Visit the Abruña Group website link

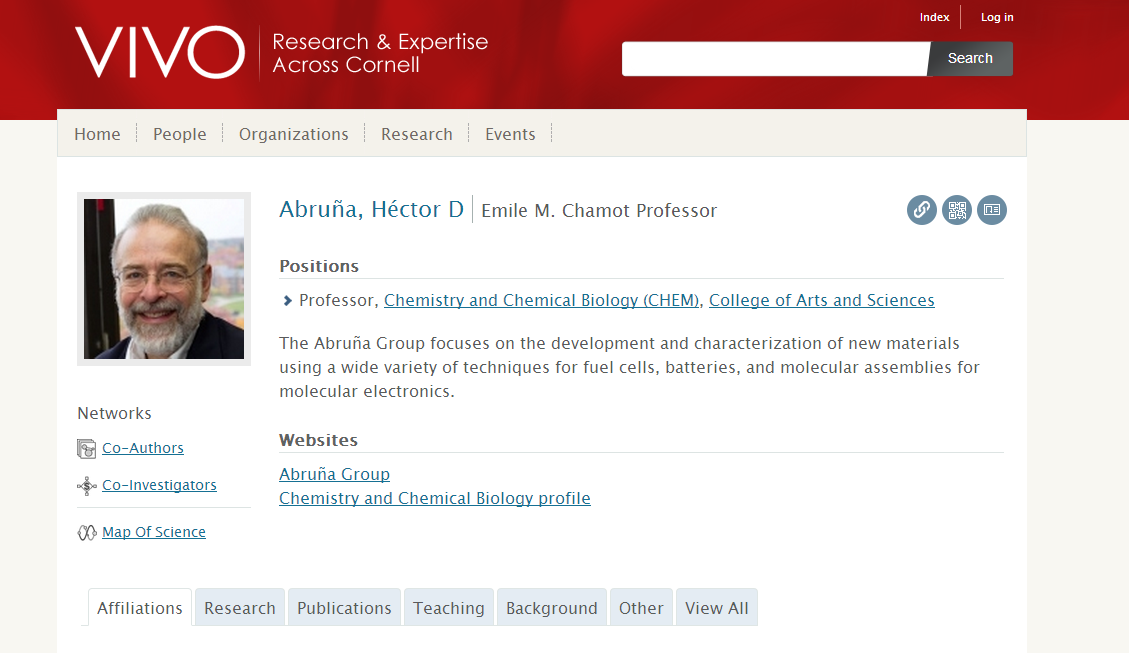point(334,474)
